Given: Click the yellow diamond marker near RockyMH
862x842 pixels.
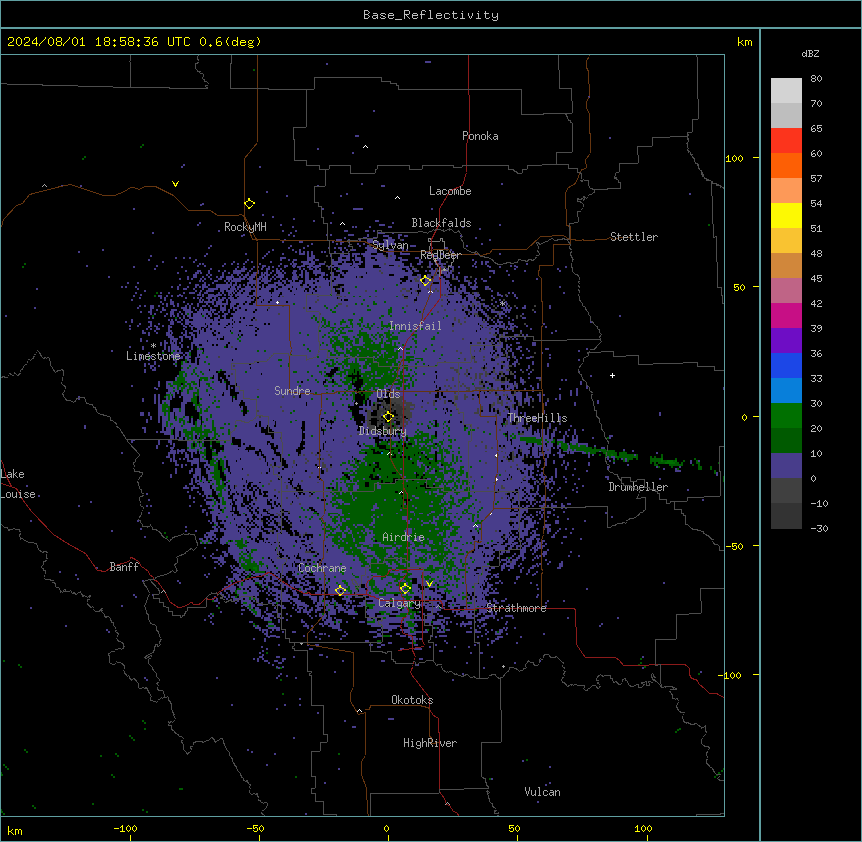Looking at the screenshot, I should coord(250,204).
